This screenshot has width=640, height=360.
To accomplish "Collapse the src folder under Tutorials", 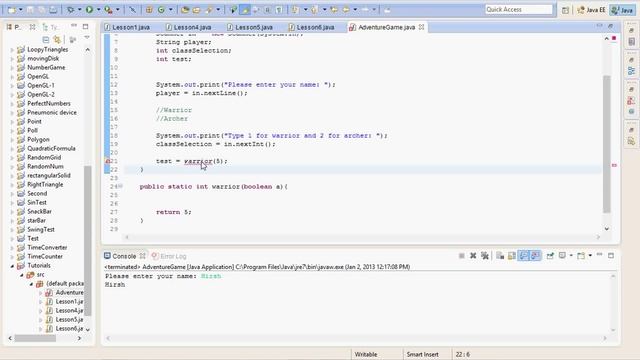I will (22, 275).
